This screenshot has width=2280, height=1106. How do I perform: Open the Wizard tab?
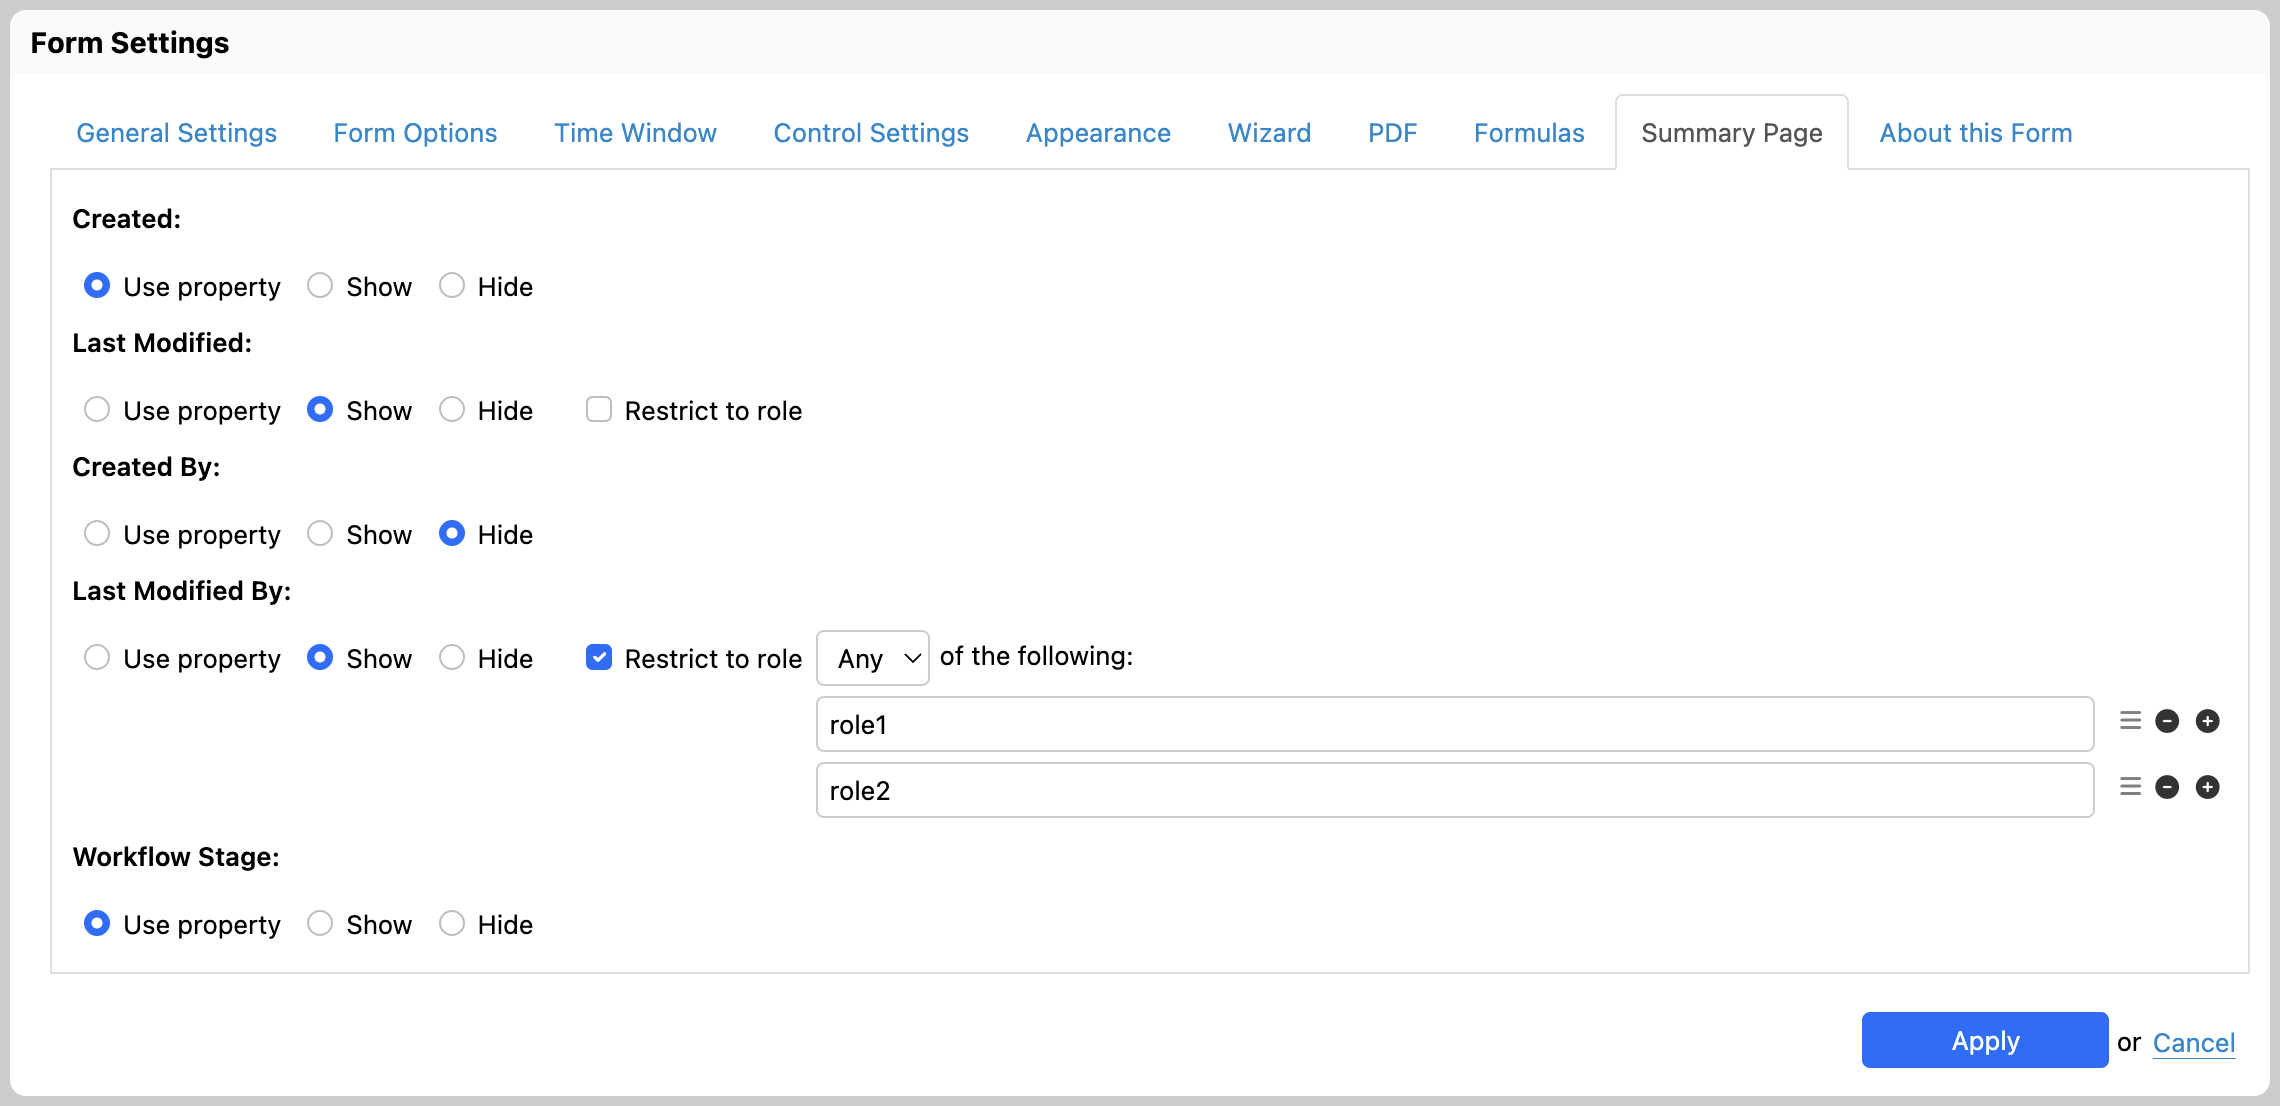click(1268, 132)
